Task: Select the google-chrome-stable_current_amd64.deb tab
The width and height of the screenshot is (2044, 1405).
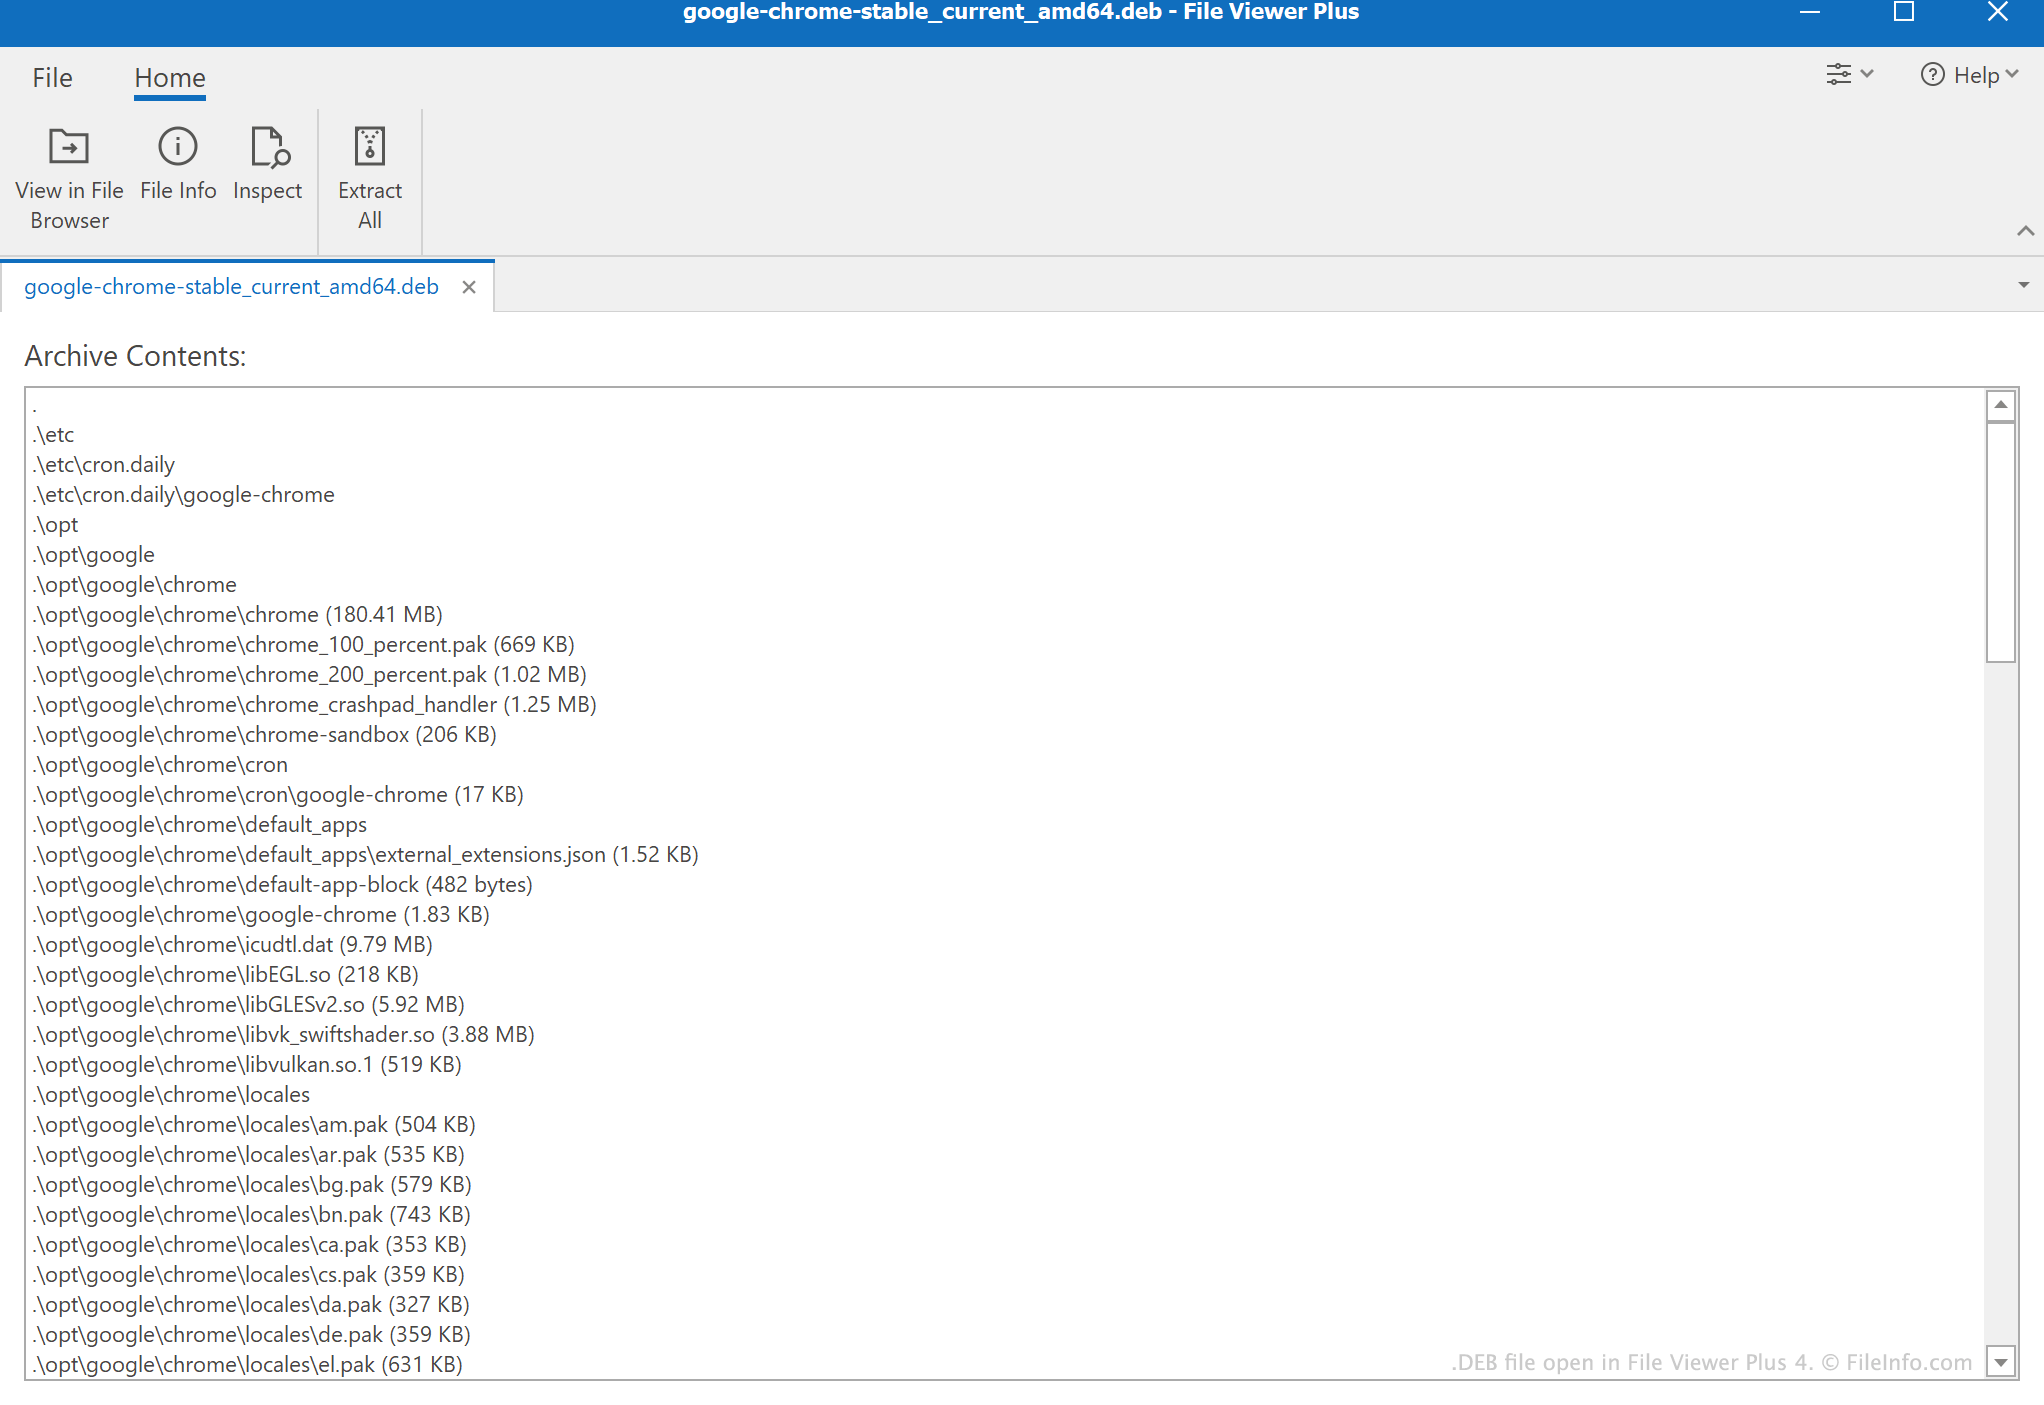Action: click(230, 286)
